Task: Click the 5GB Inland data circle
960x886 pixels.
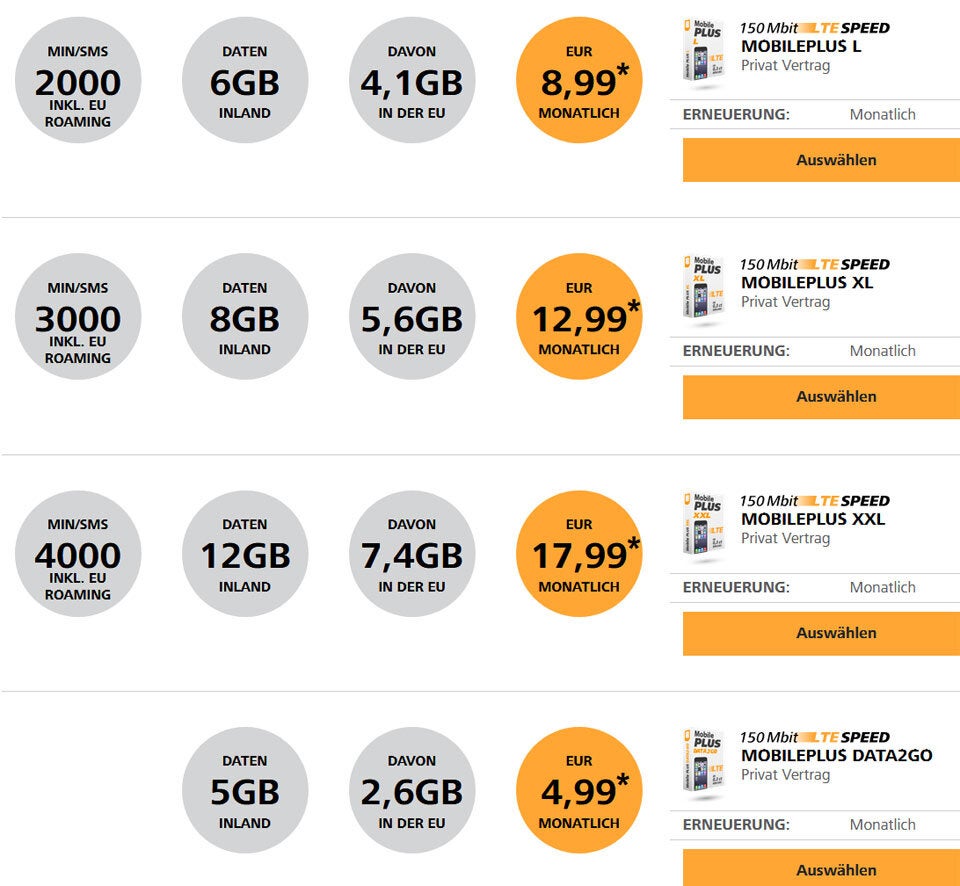Action: [x=245, y=790]
